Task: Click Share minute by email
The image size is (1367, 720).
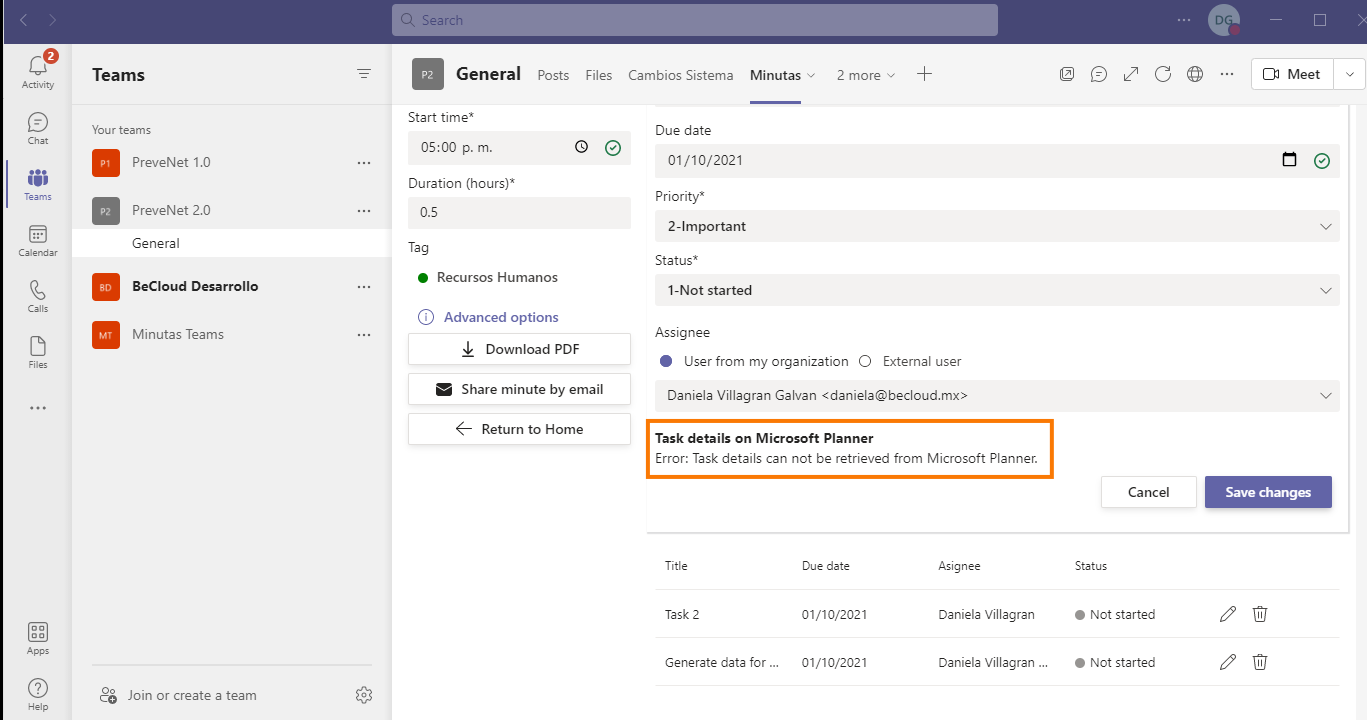Action: click(519, 389)
